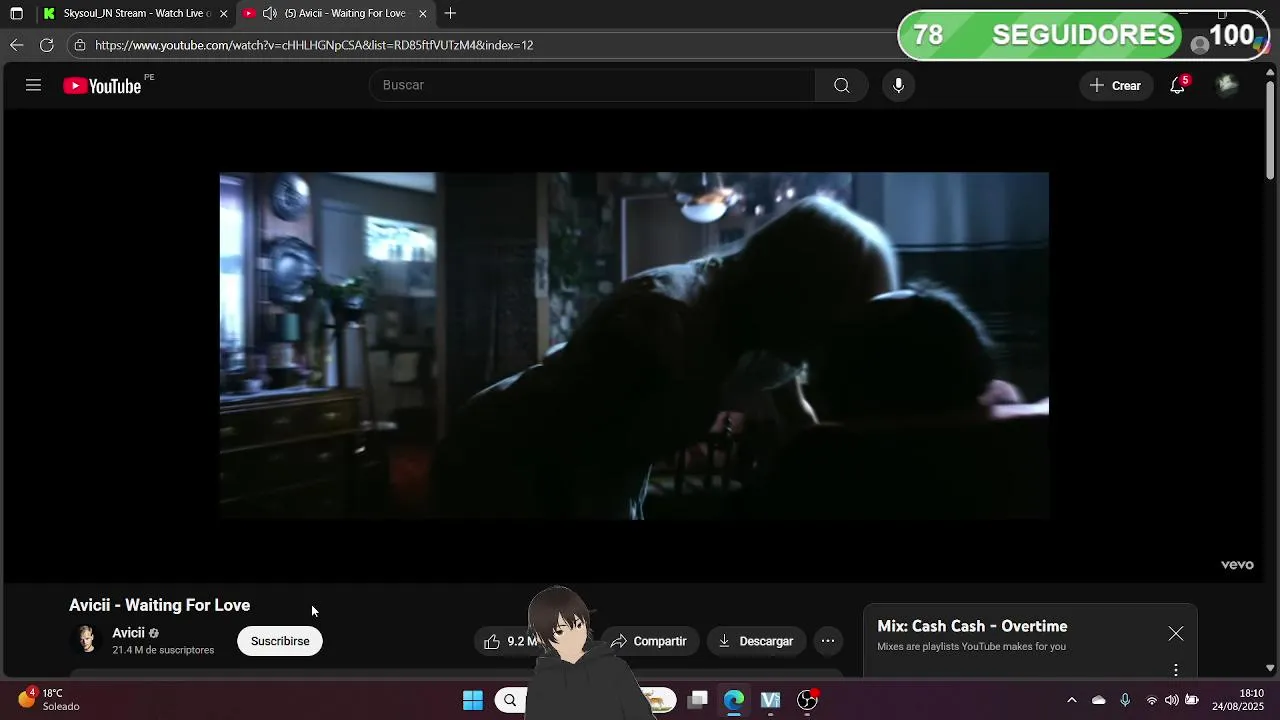1280x720 pixels.
Task: Click the YouTube URL address bar
Action: click(314, 45)
